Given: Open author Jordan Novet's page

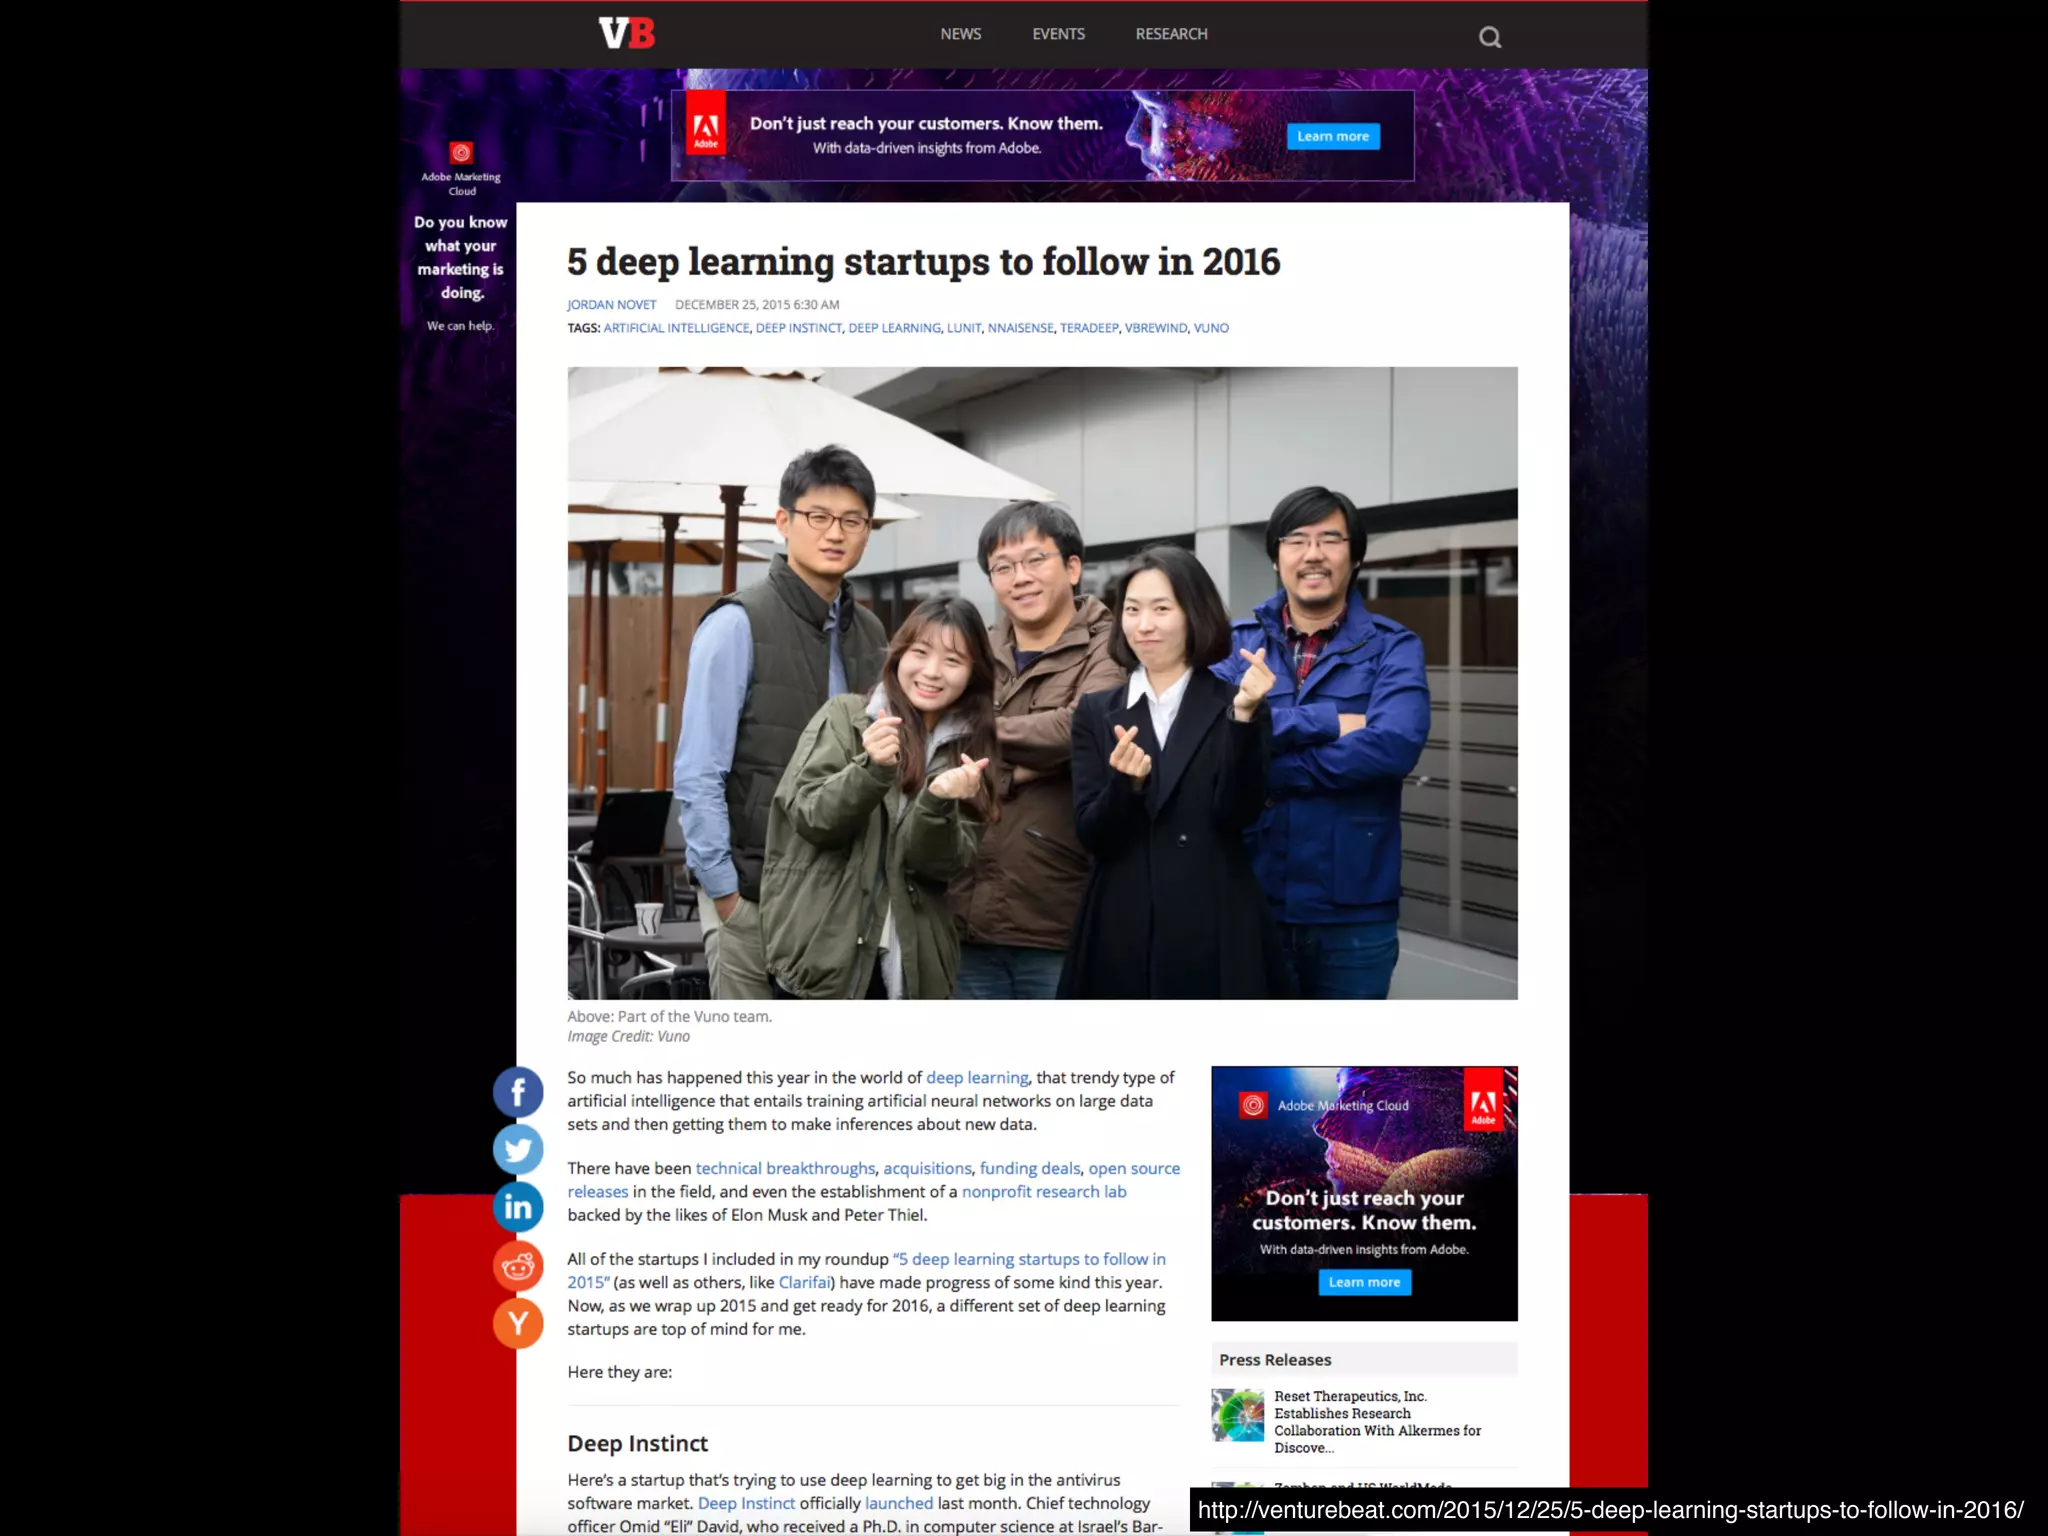Looking at the screenshot, I should 611,305.
